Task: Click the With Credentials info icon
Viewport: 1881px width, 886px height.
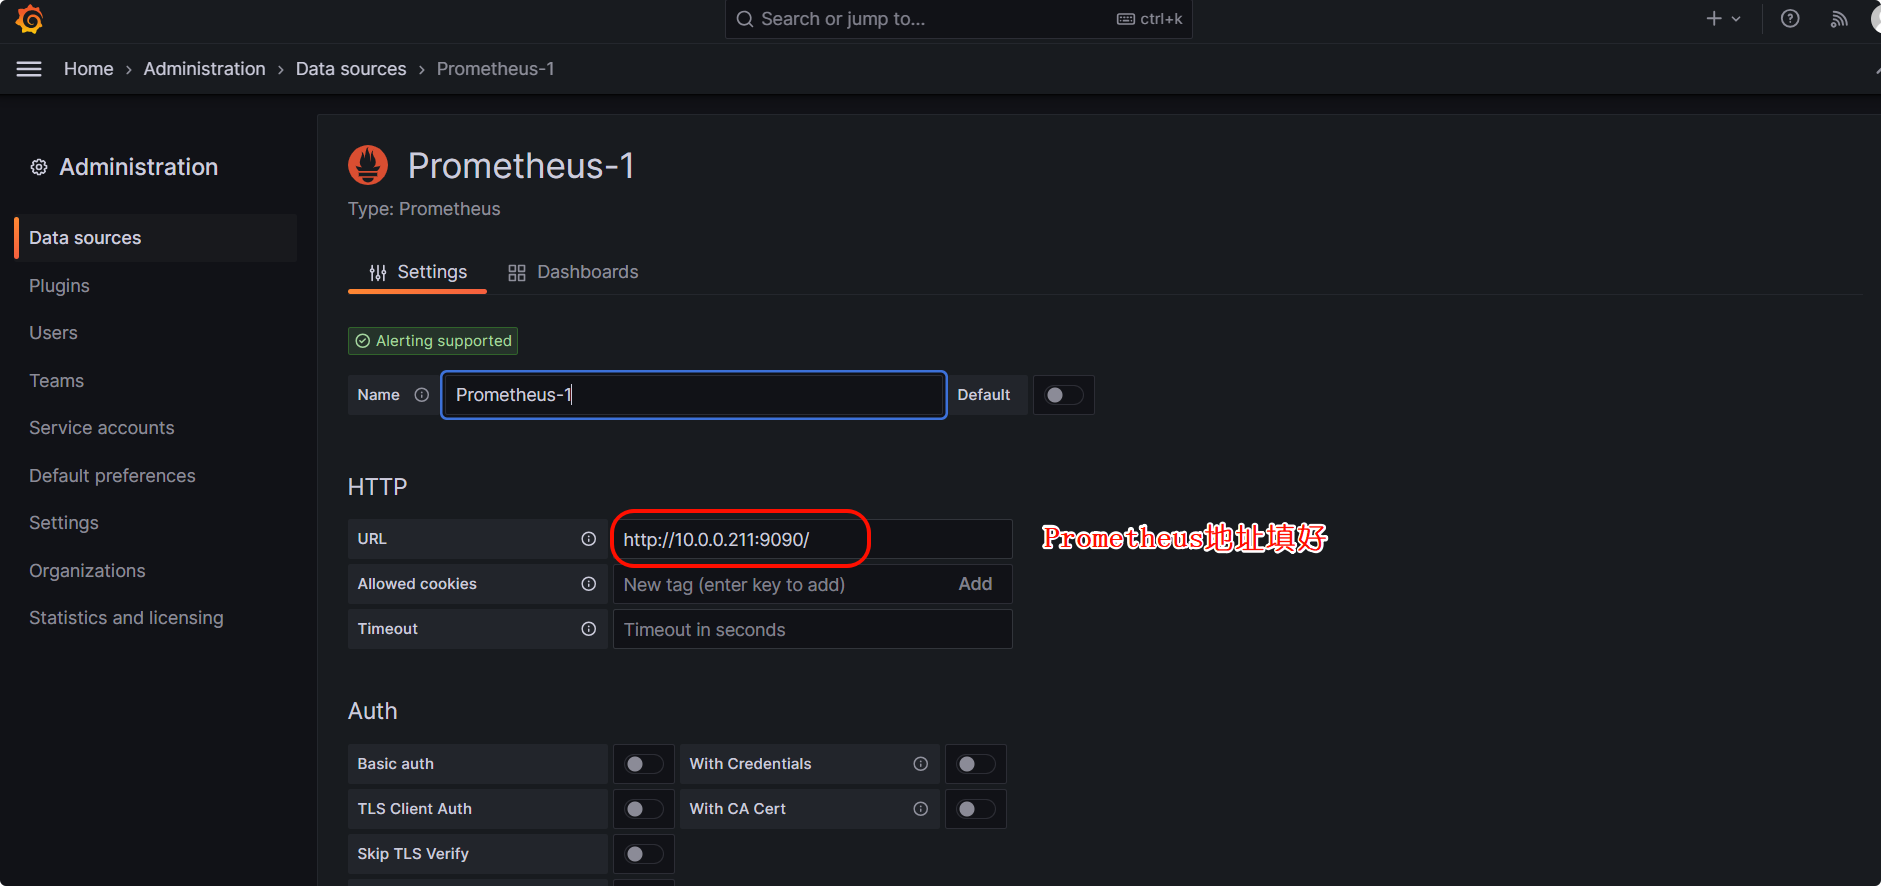Action: tap(920, 764)
